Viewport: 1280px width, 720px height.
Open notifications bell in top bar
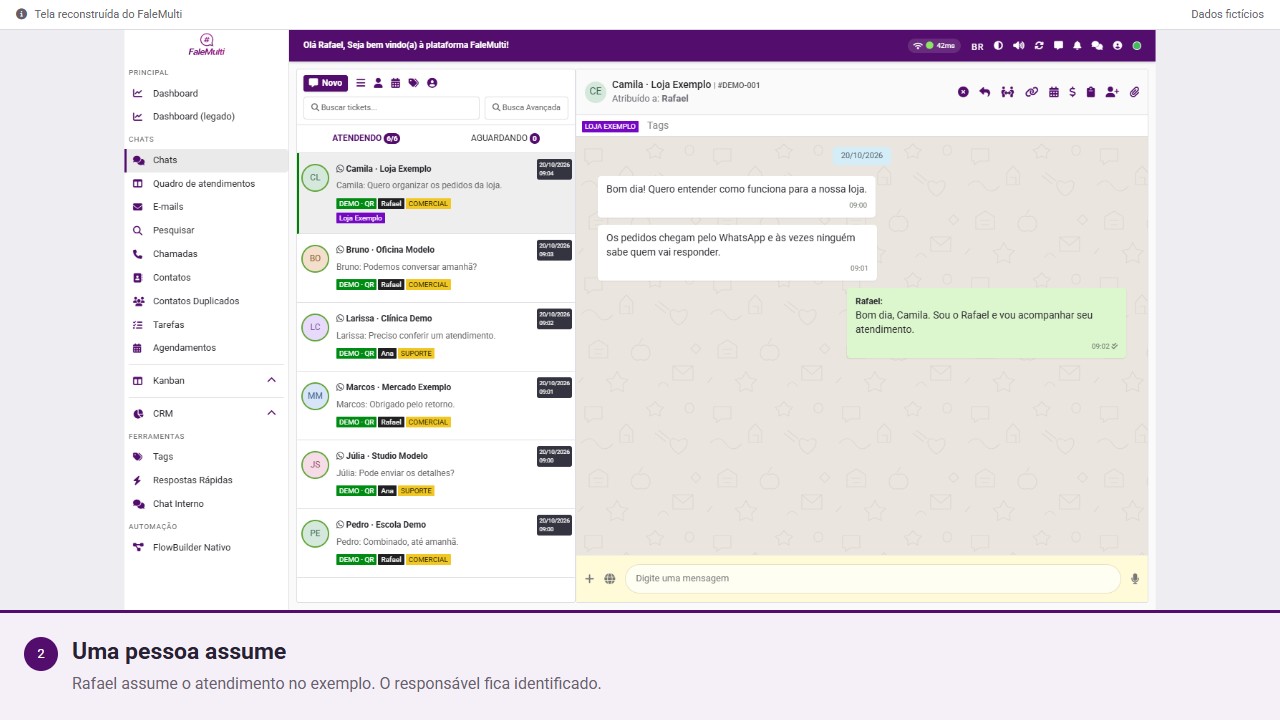(1077, 46)
